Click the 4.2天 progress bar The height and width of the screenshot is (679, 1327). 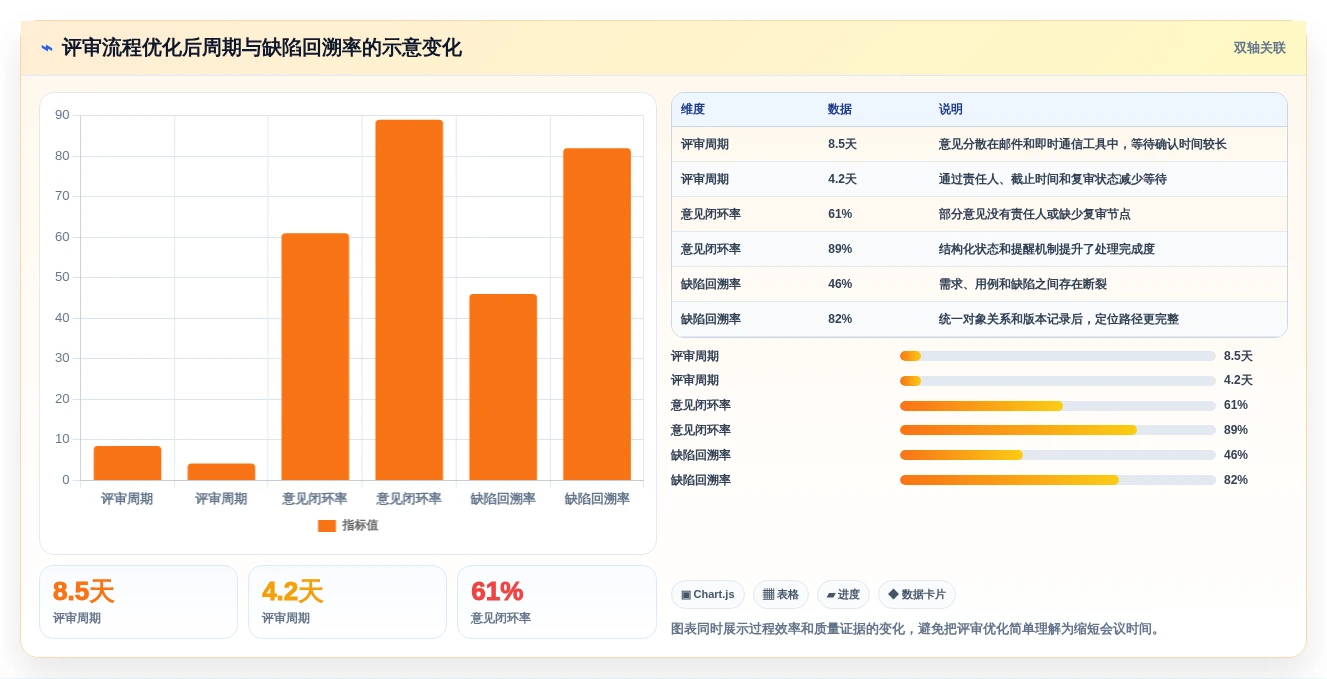pos(1058,381)
